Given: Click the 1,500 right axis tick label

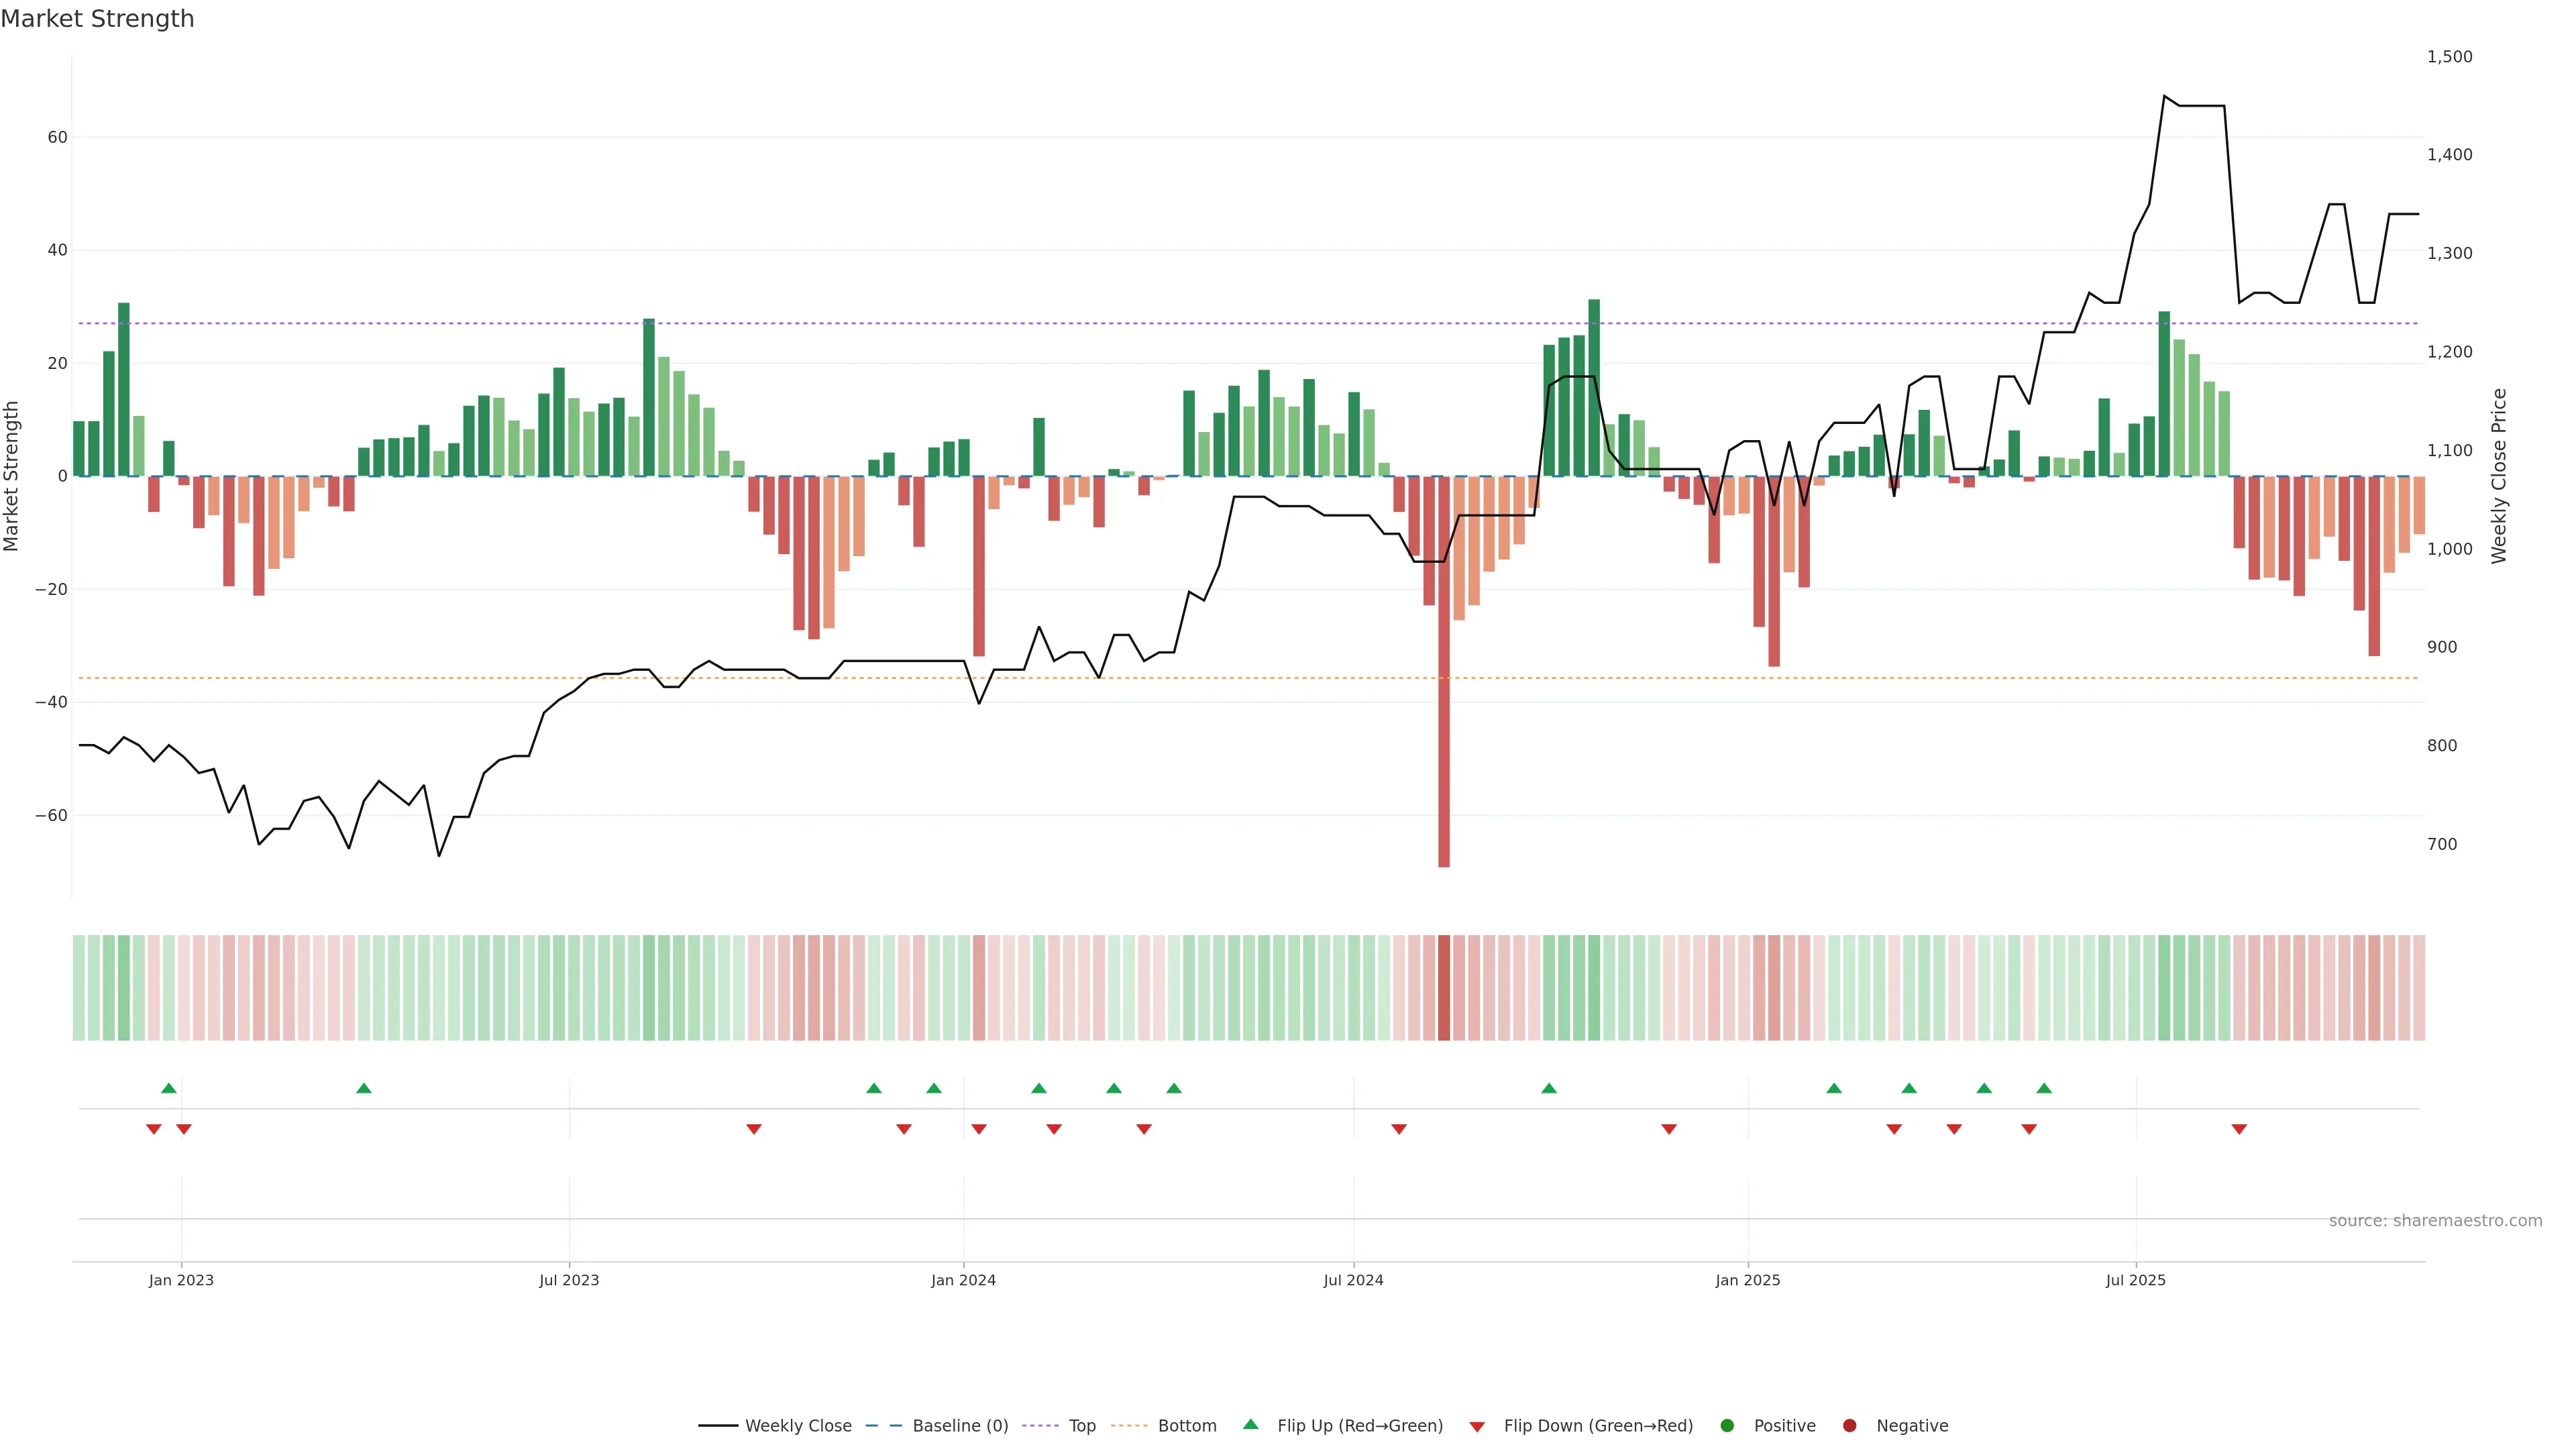Looking at the screenshot, I should pos(2449,57).
